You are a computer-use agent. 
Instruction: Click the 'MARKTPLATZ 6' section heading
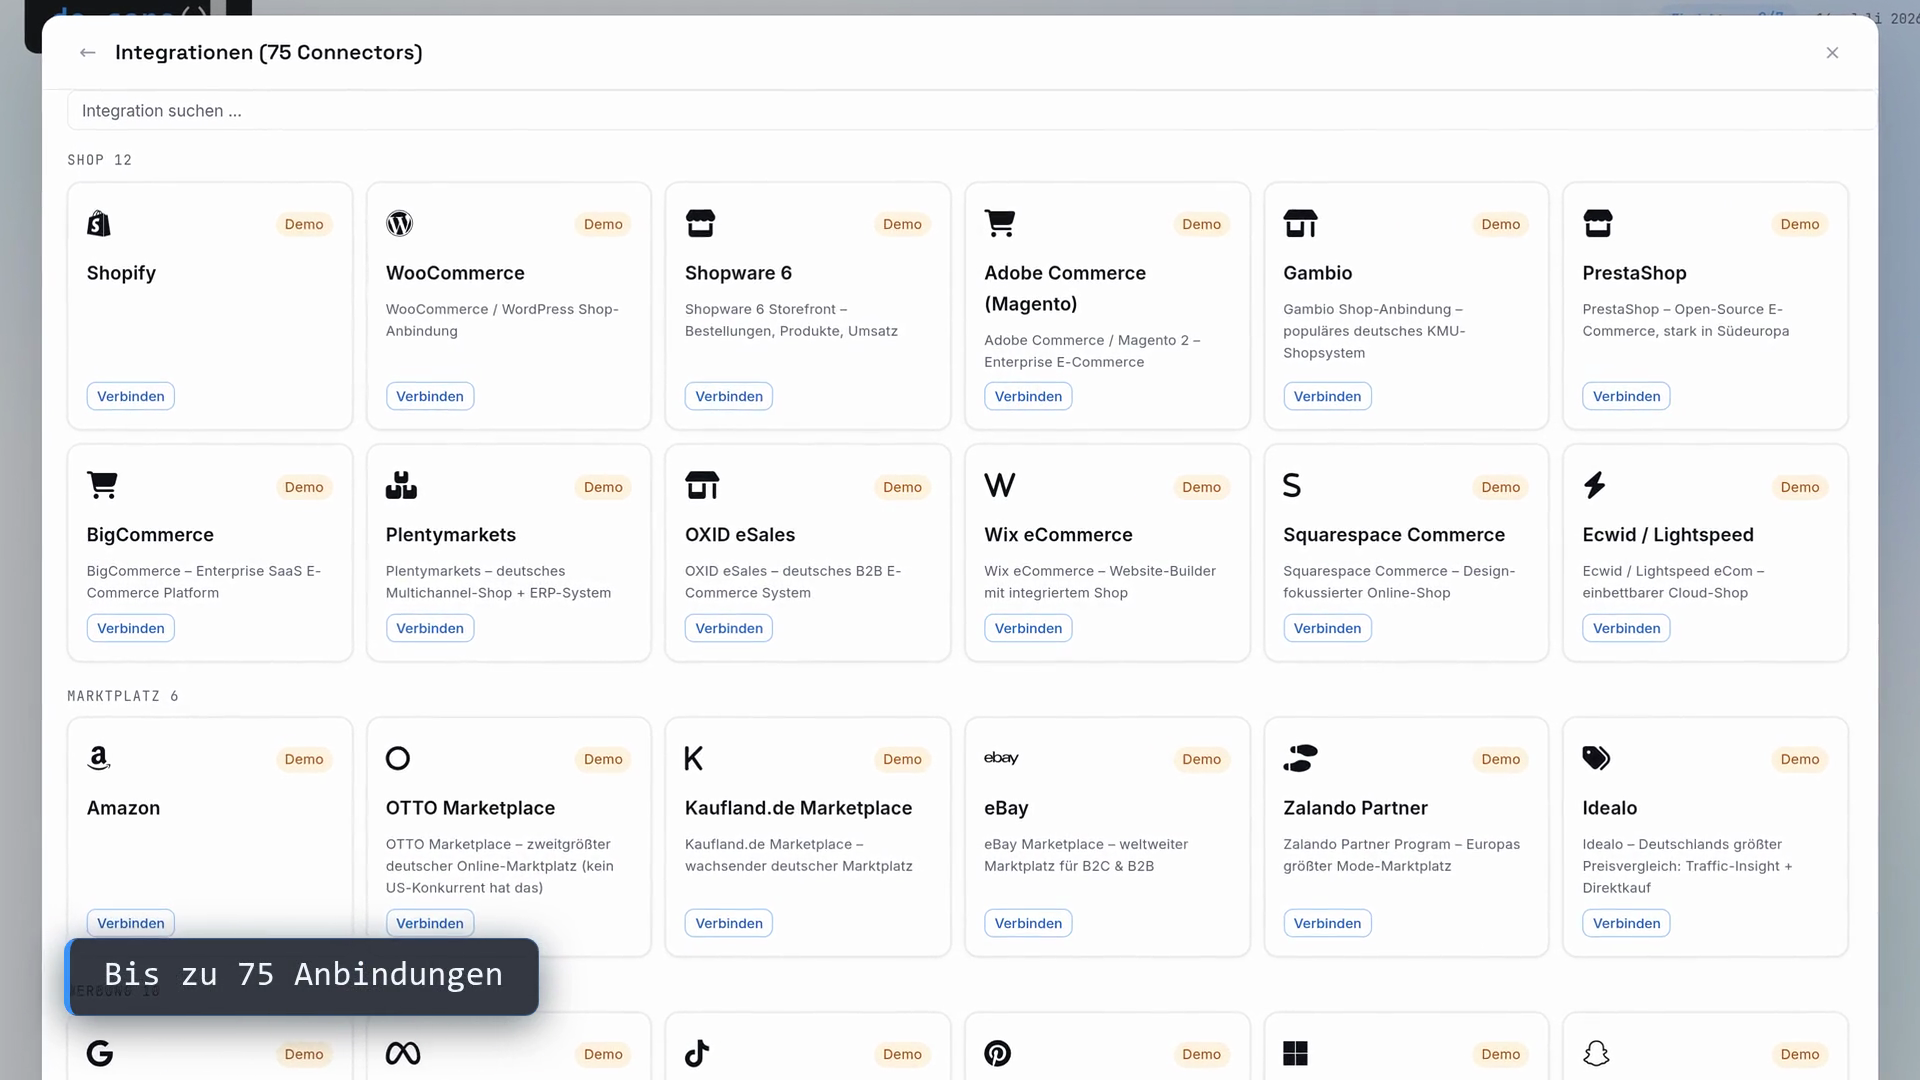pyautogui.click(x=123, y=696)
